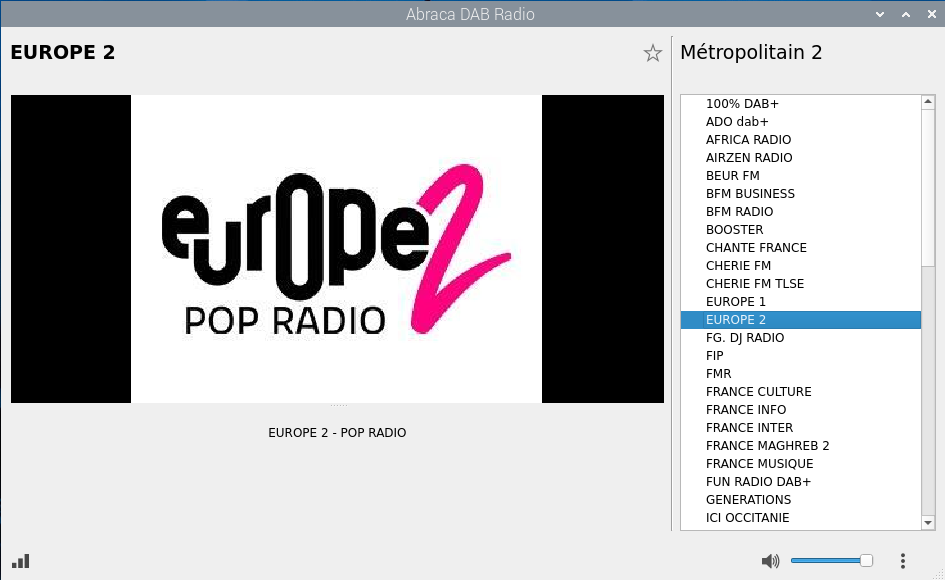
Task: Select BFM BUSINESS station
Action: (750, 194)
